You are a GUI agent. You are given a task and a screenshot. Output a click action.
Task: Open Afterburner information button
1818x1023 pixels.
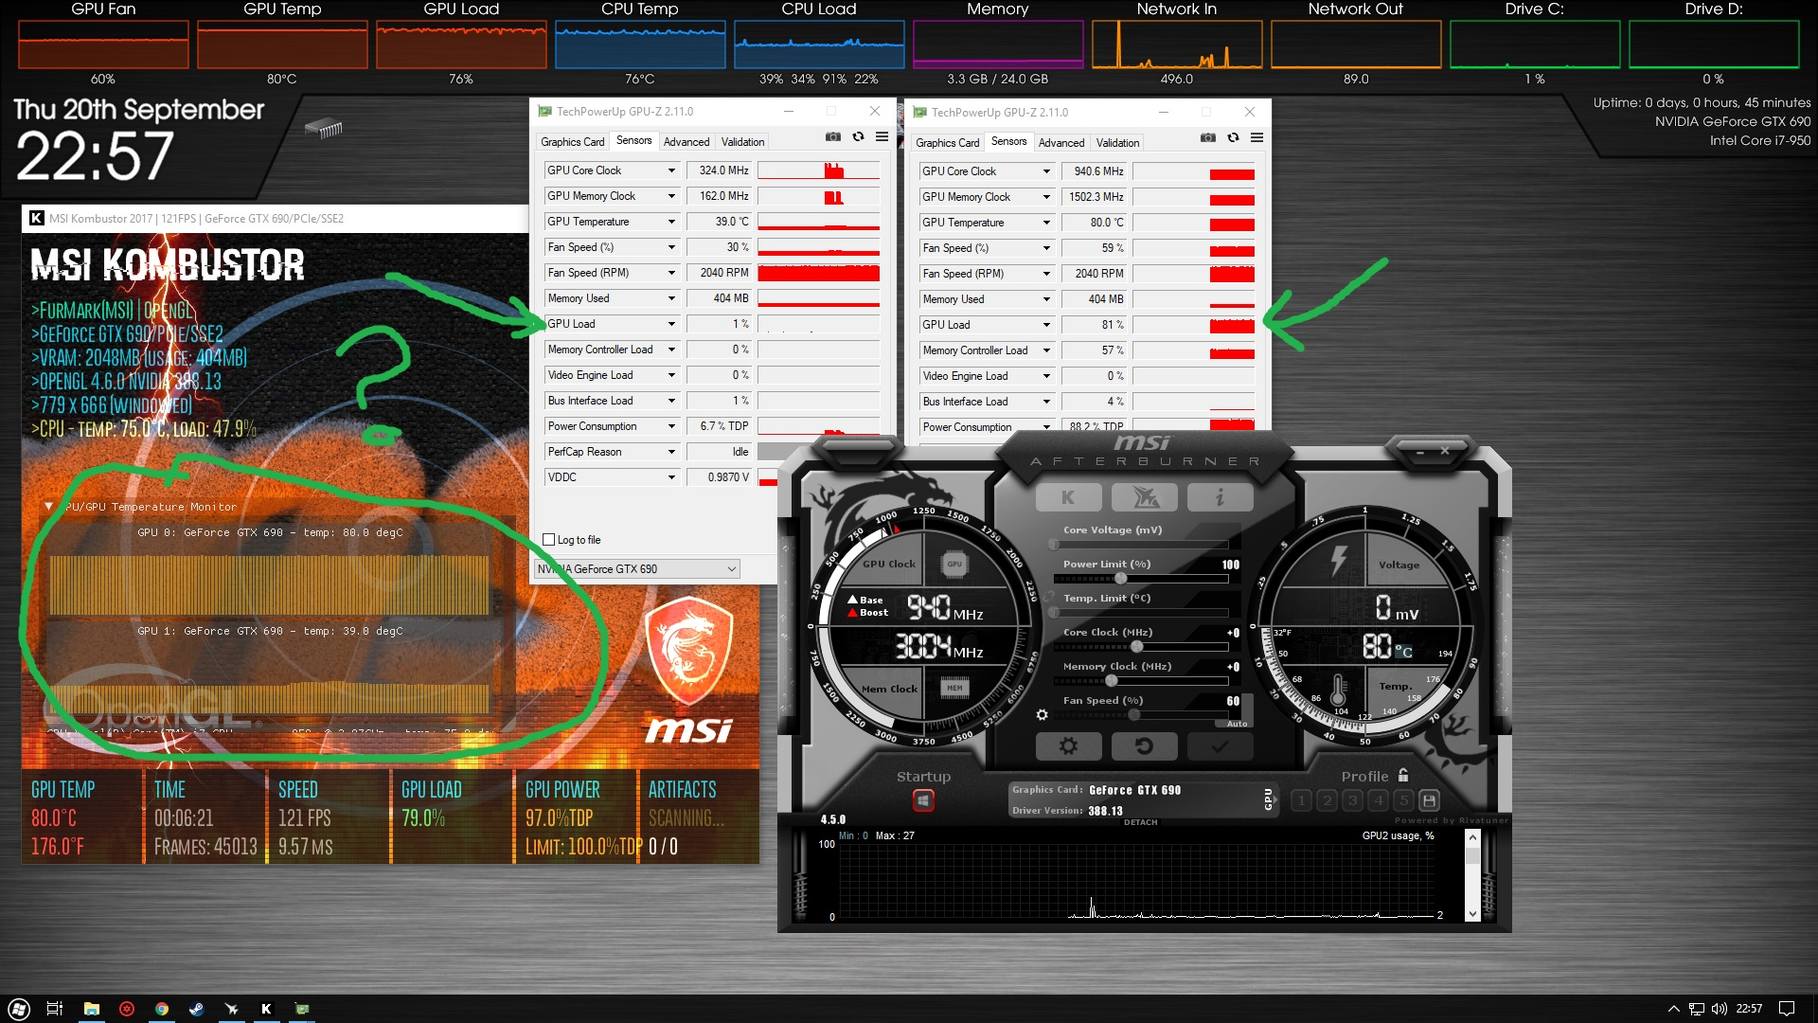[x=1219, y=497]
